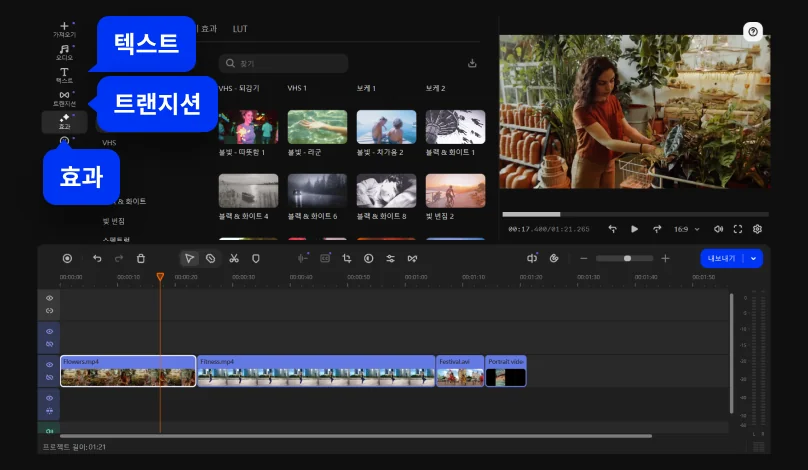Select the VHS effects category
The width and height of the screenshot is (808, 470).
tap(109, 143)
